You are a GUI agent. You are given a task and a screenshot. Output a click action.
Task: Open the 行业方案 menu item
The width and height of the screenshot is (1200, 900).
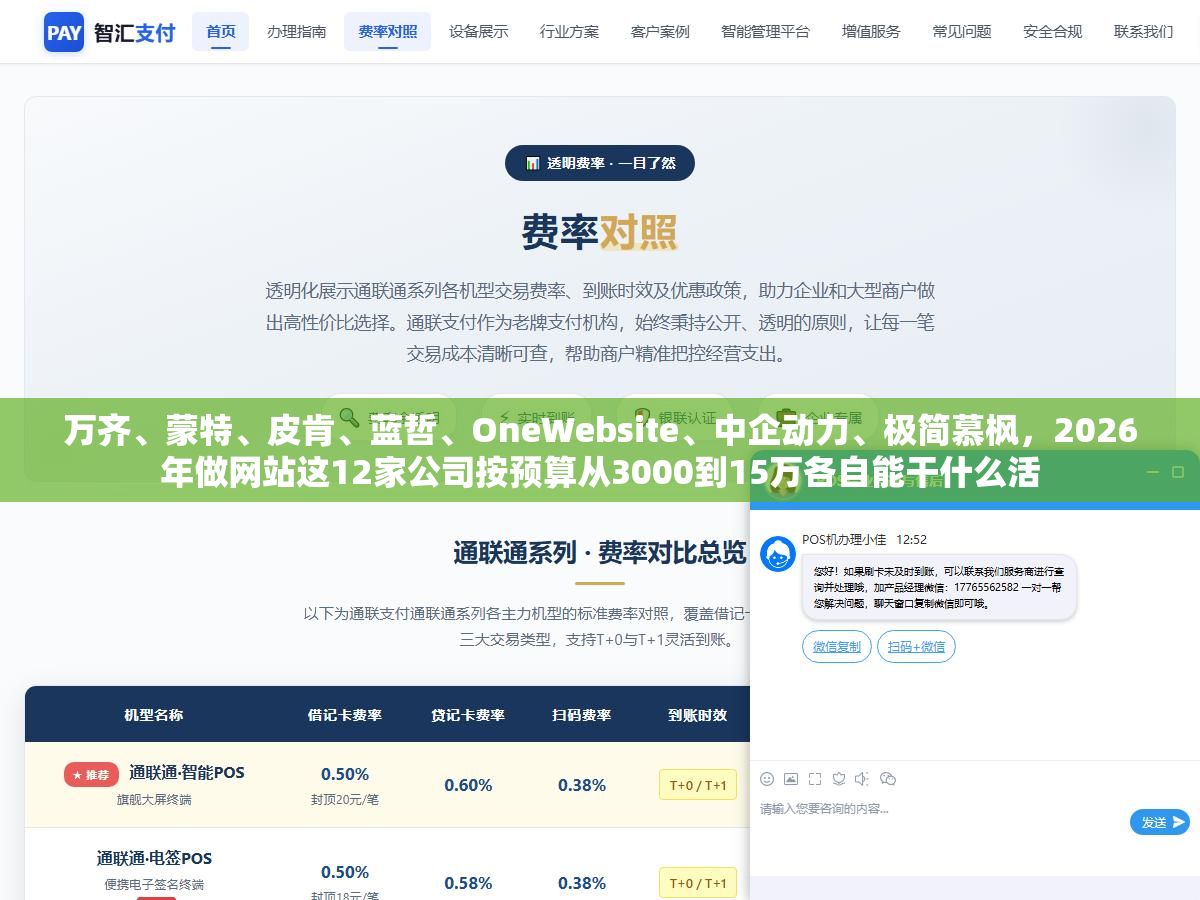(569, 32)
